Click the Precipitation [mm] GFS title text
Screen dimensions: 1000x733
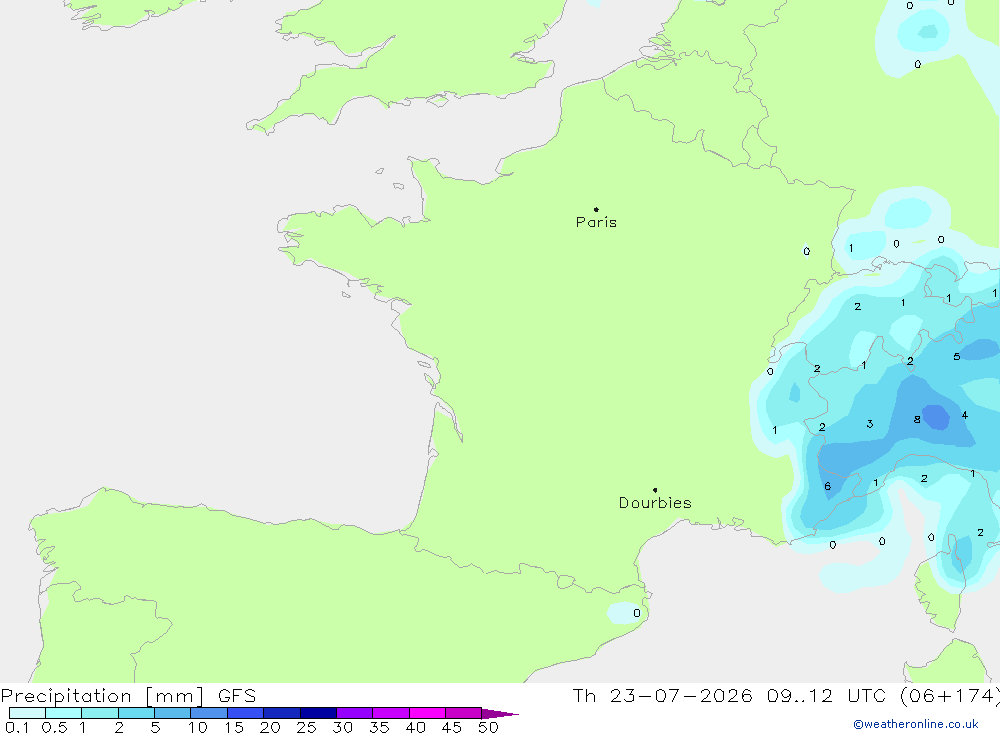tap(128, 695)
